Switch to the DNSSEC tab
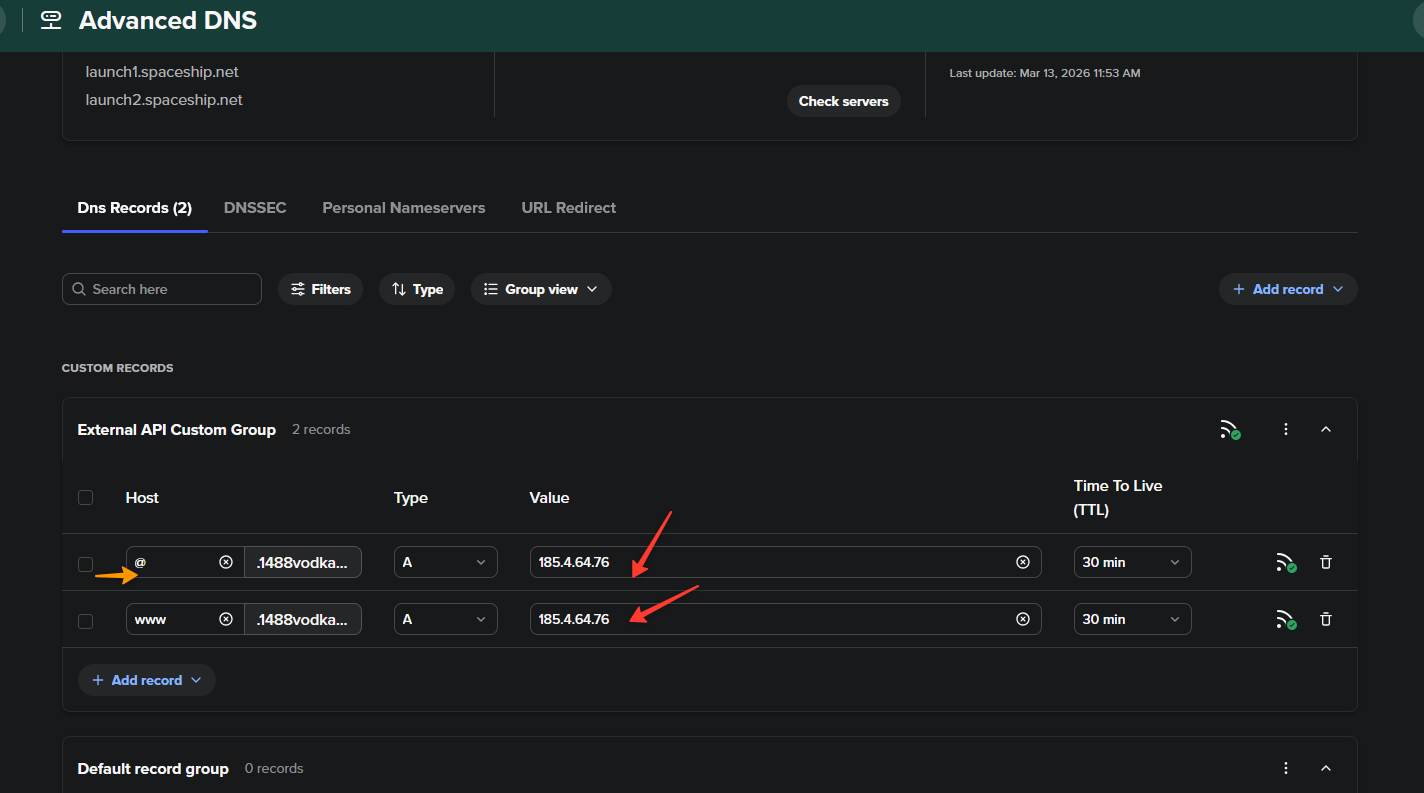Screen dimensions: 1424x793 (255, 208)
